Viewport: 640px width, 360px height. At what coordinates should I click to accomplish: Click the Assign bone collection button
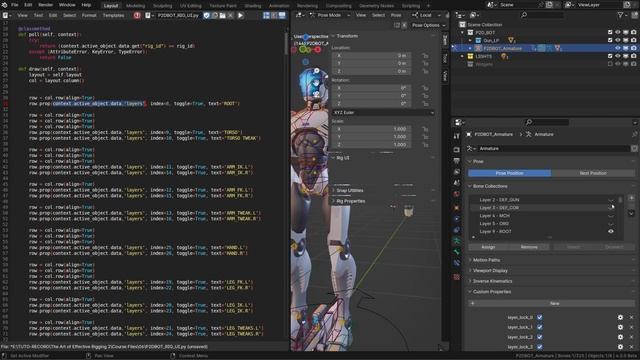488,247
